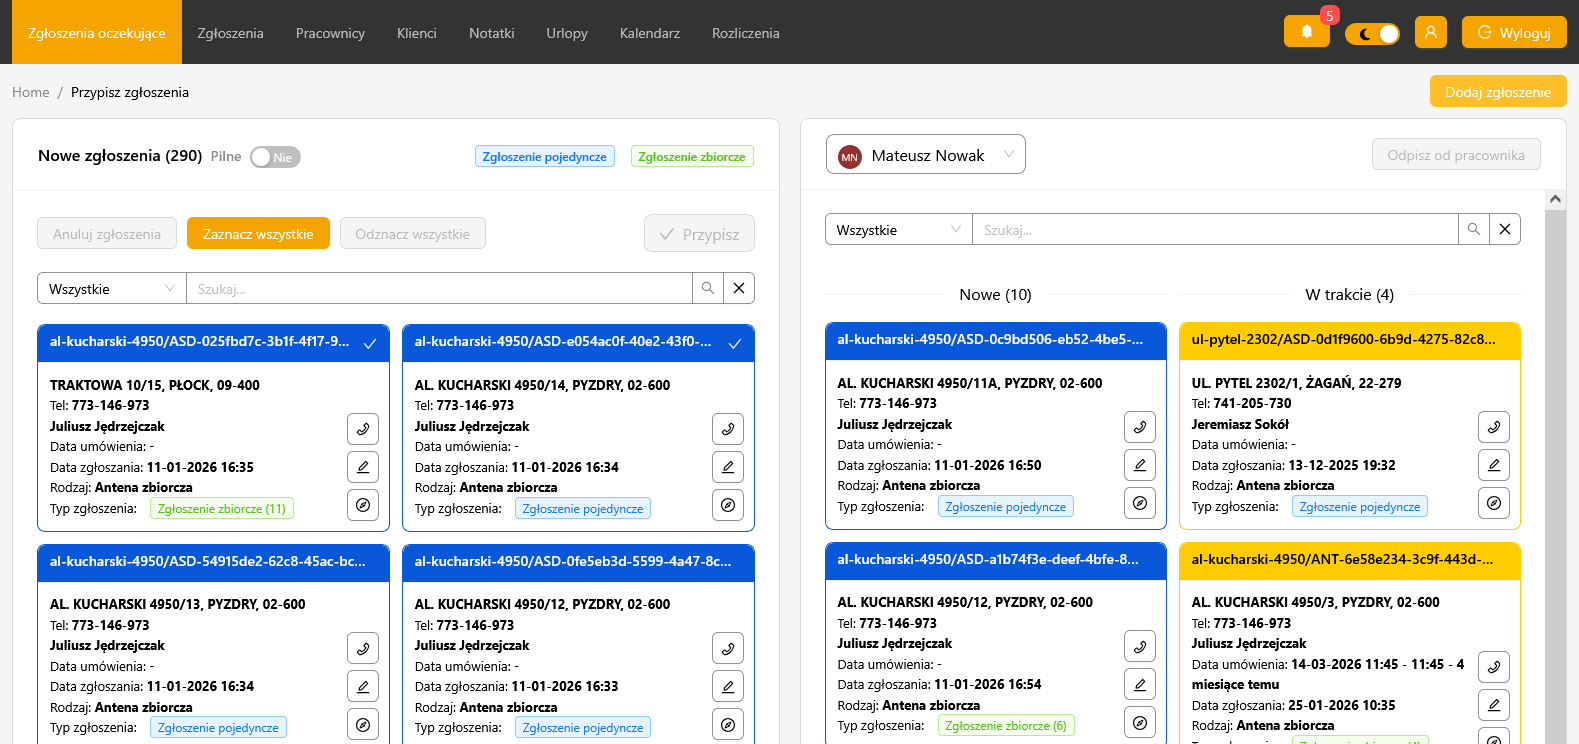The image size is (1579, 744).
Task: Click the phone icon on the TRAKTOWA 10/15 card
Action: click(x=363, y=429)
